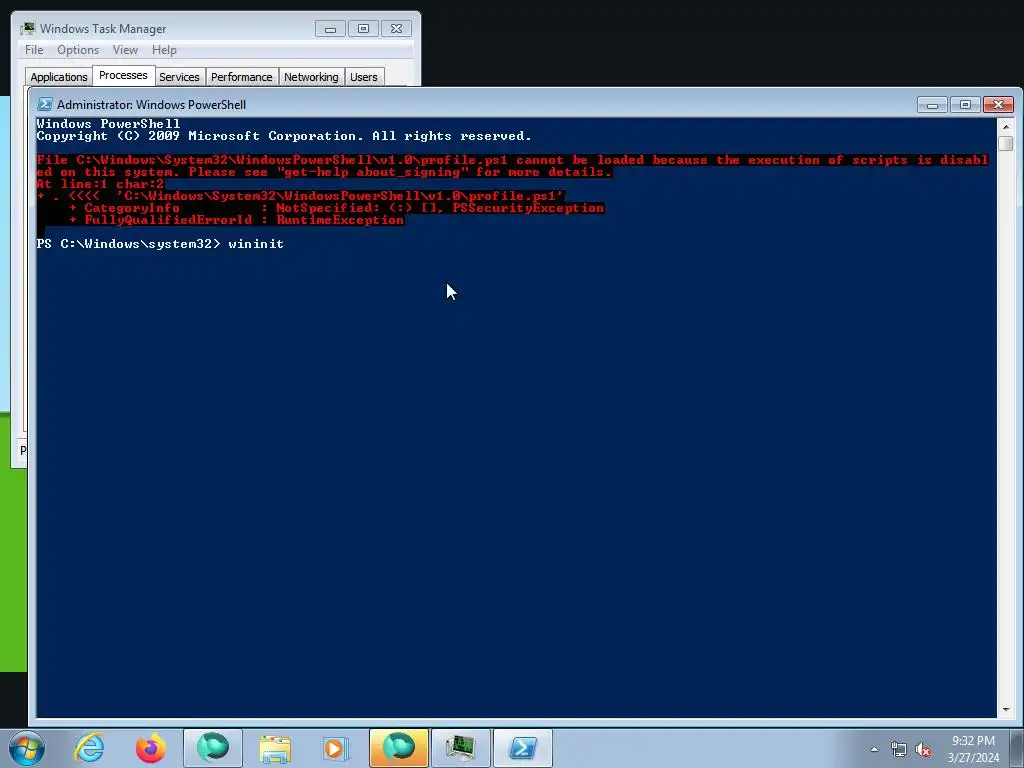Launch Internet Explorer from the taskbar
The height and width of the screenshot is (768, 1024).
(89, 748)
